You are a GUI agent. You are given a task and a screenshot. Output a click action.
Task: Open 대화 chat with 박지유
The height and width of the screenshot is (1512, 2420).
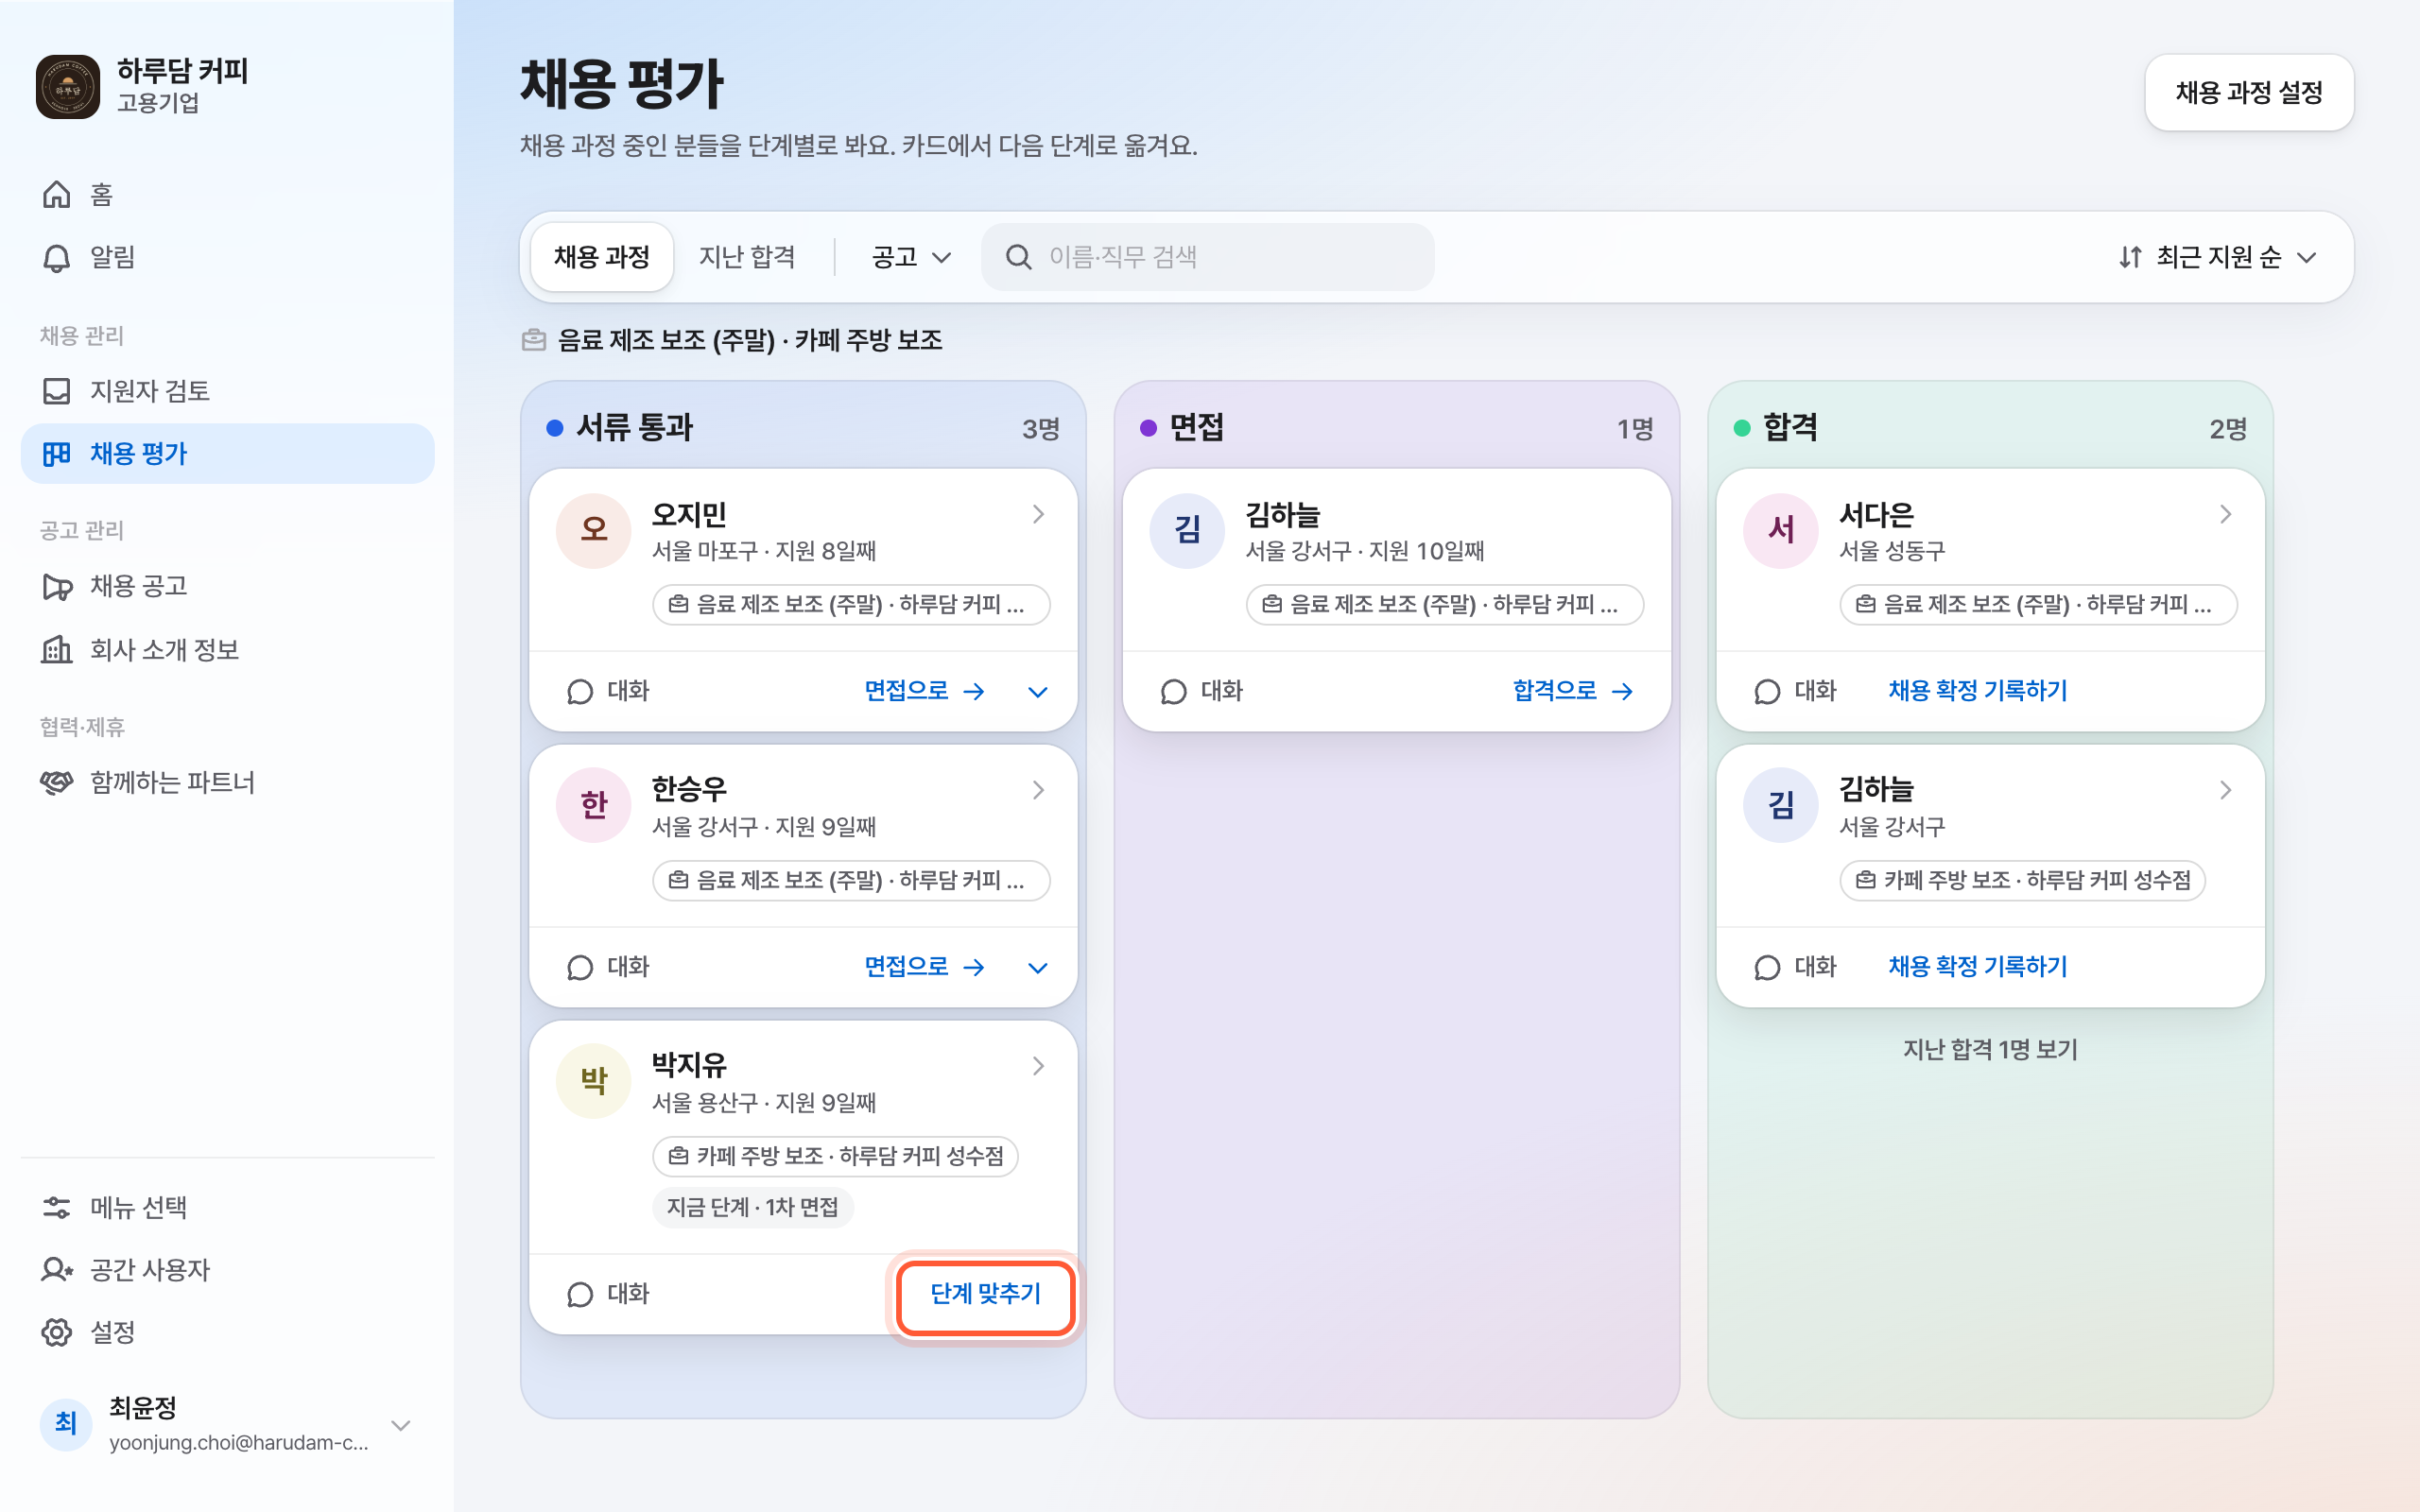pos(608,1294)
